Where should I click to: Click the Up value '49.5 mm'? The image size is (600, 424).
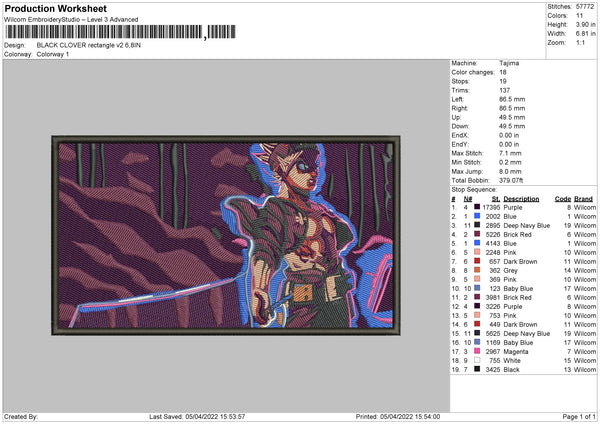coord(512,117)
